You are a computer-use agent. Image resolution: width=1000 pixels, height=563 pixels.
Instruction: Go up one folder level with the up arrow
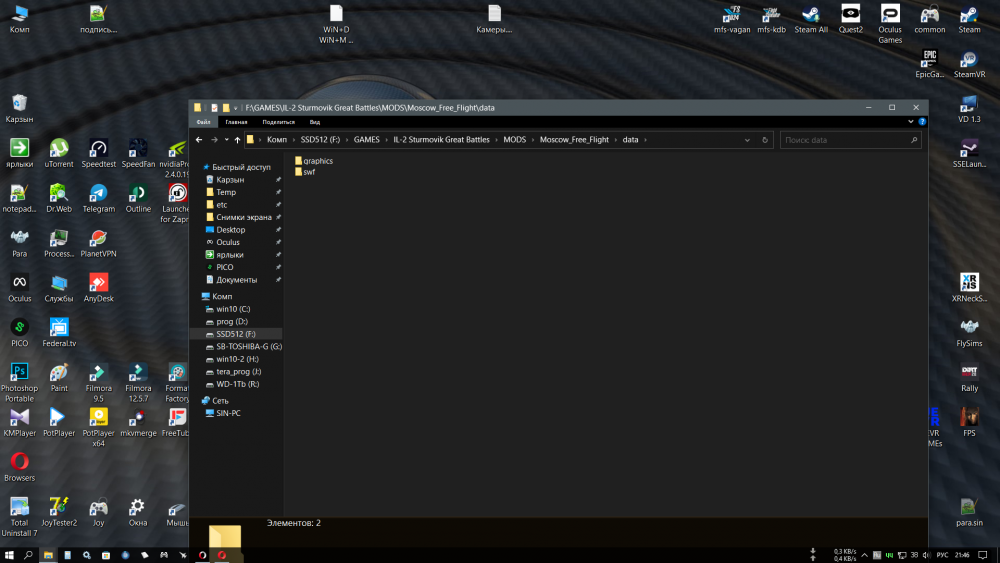point(237,140)
